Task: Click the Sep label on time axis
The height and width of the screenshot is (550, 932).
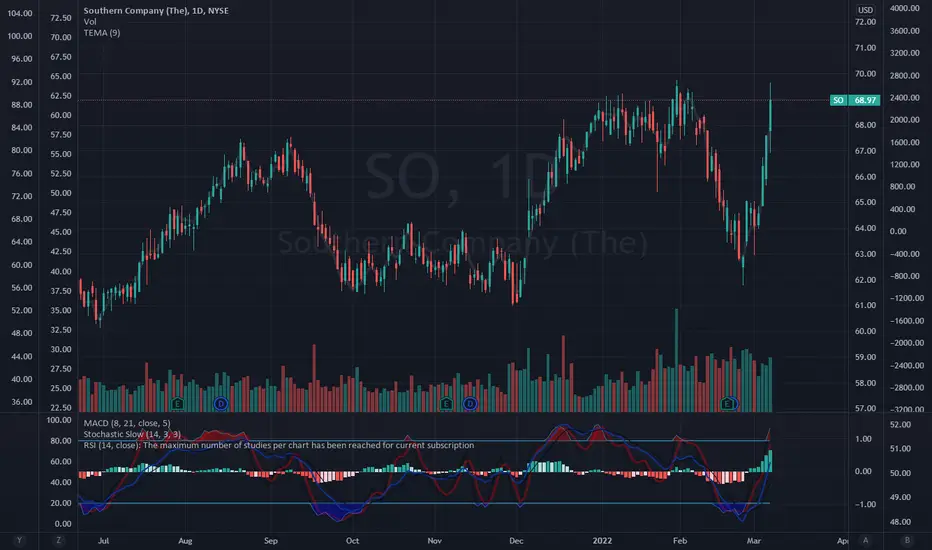Action: [x=270, y=540]
